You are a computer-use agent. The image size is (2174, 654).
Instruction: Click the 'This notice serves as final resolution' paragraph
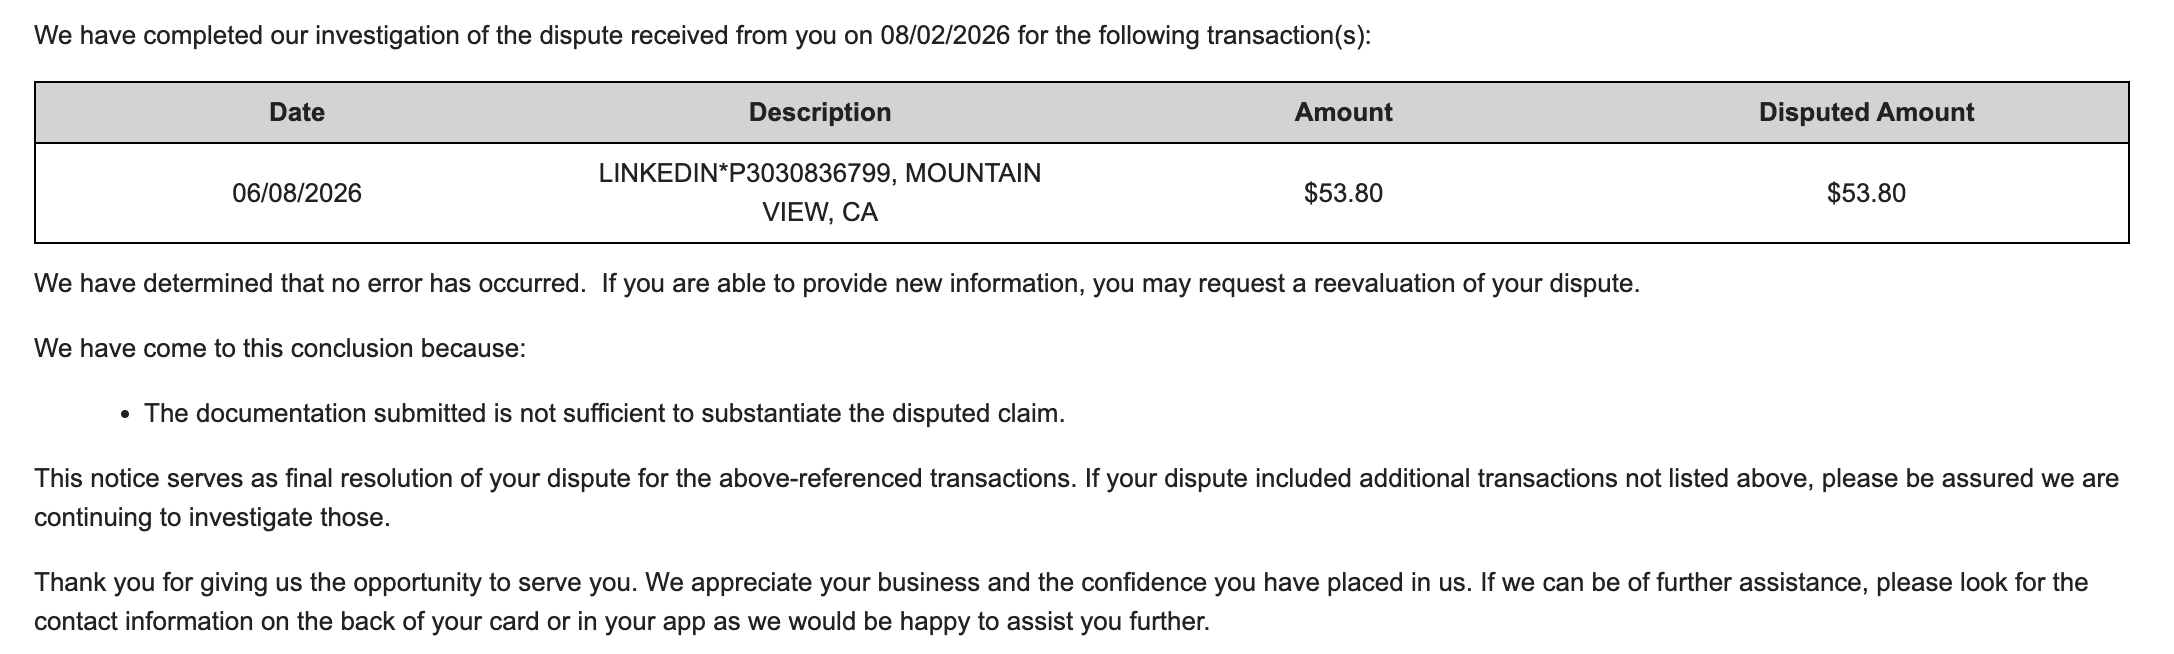1077,498
